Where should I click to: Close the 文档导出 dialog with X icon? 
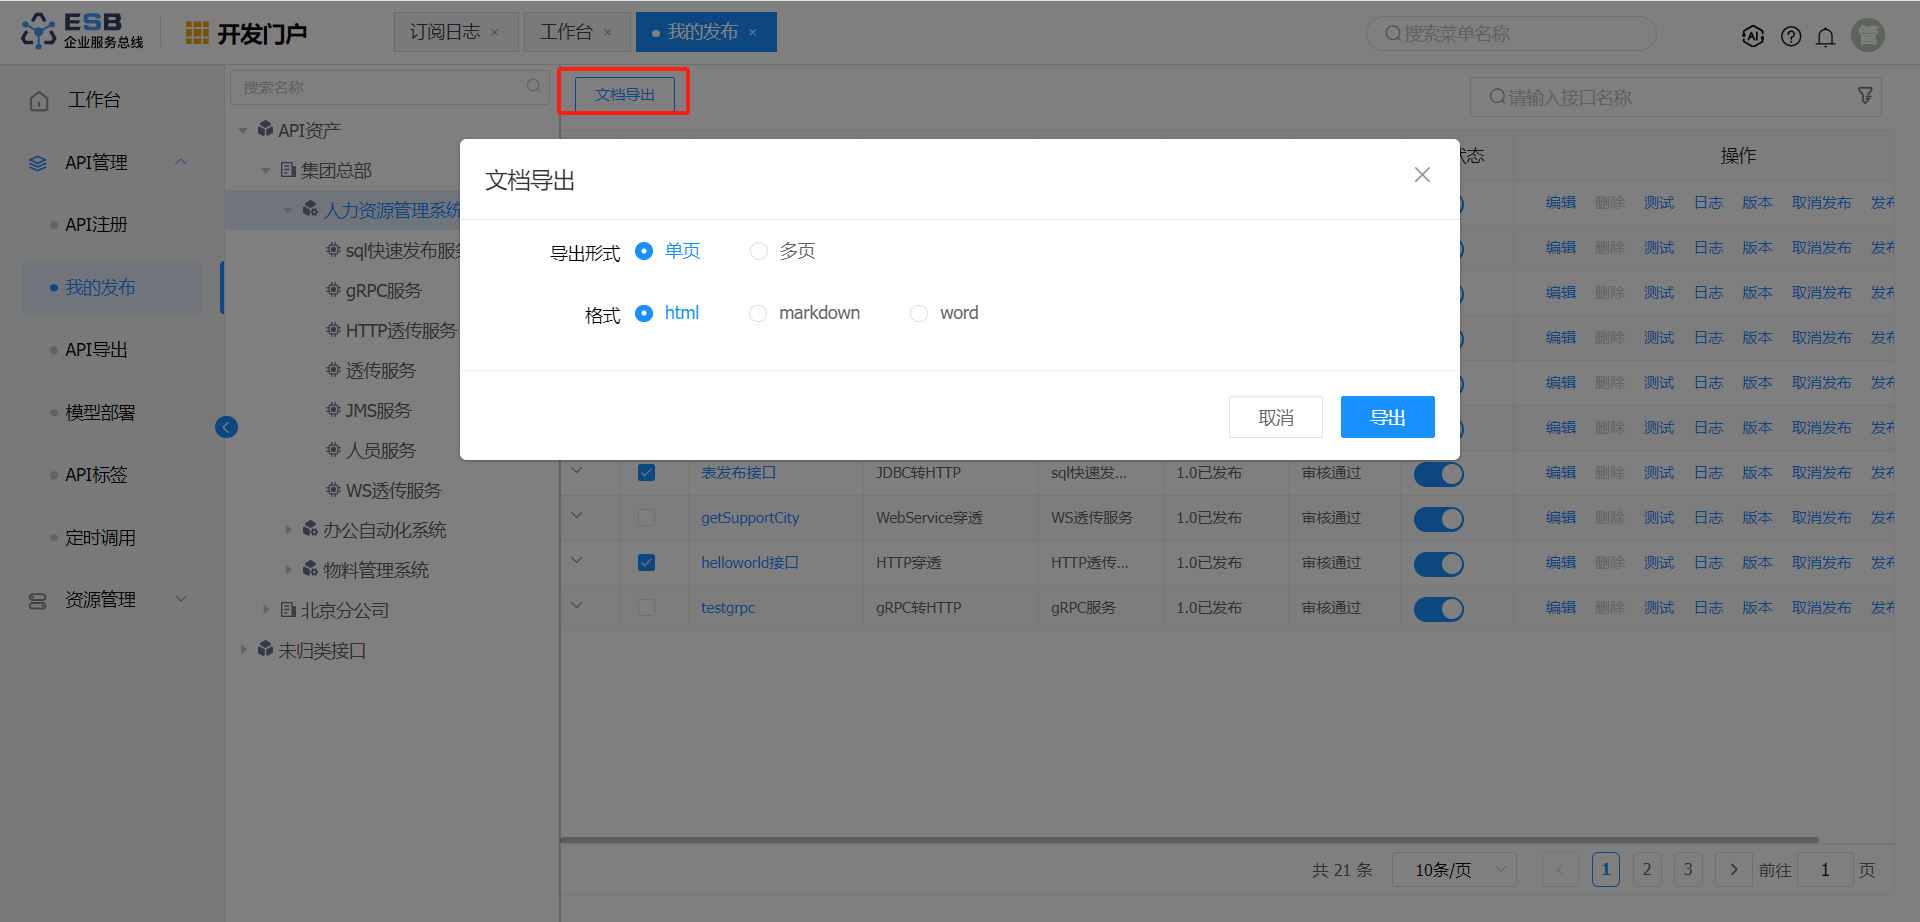click(1422, 175)
